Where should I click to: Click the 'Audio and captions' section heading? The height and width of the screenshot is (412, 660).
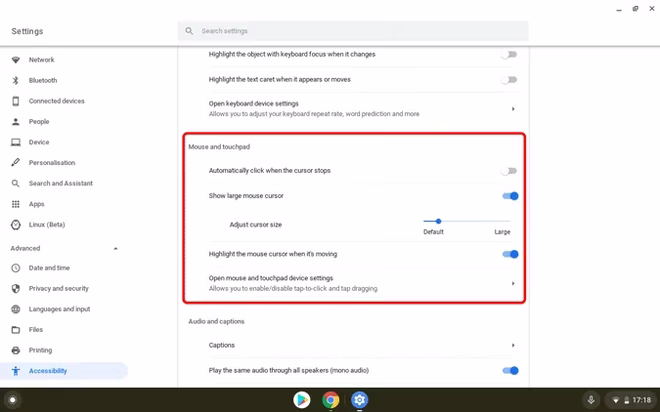216,322
